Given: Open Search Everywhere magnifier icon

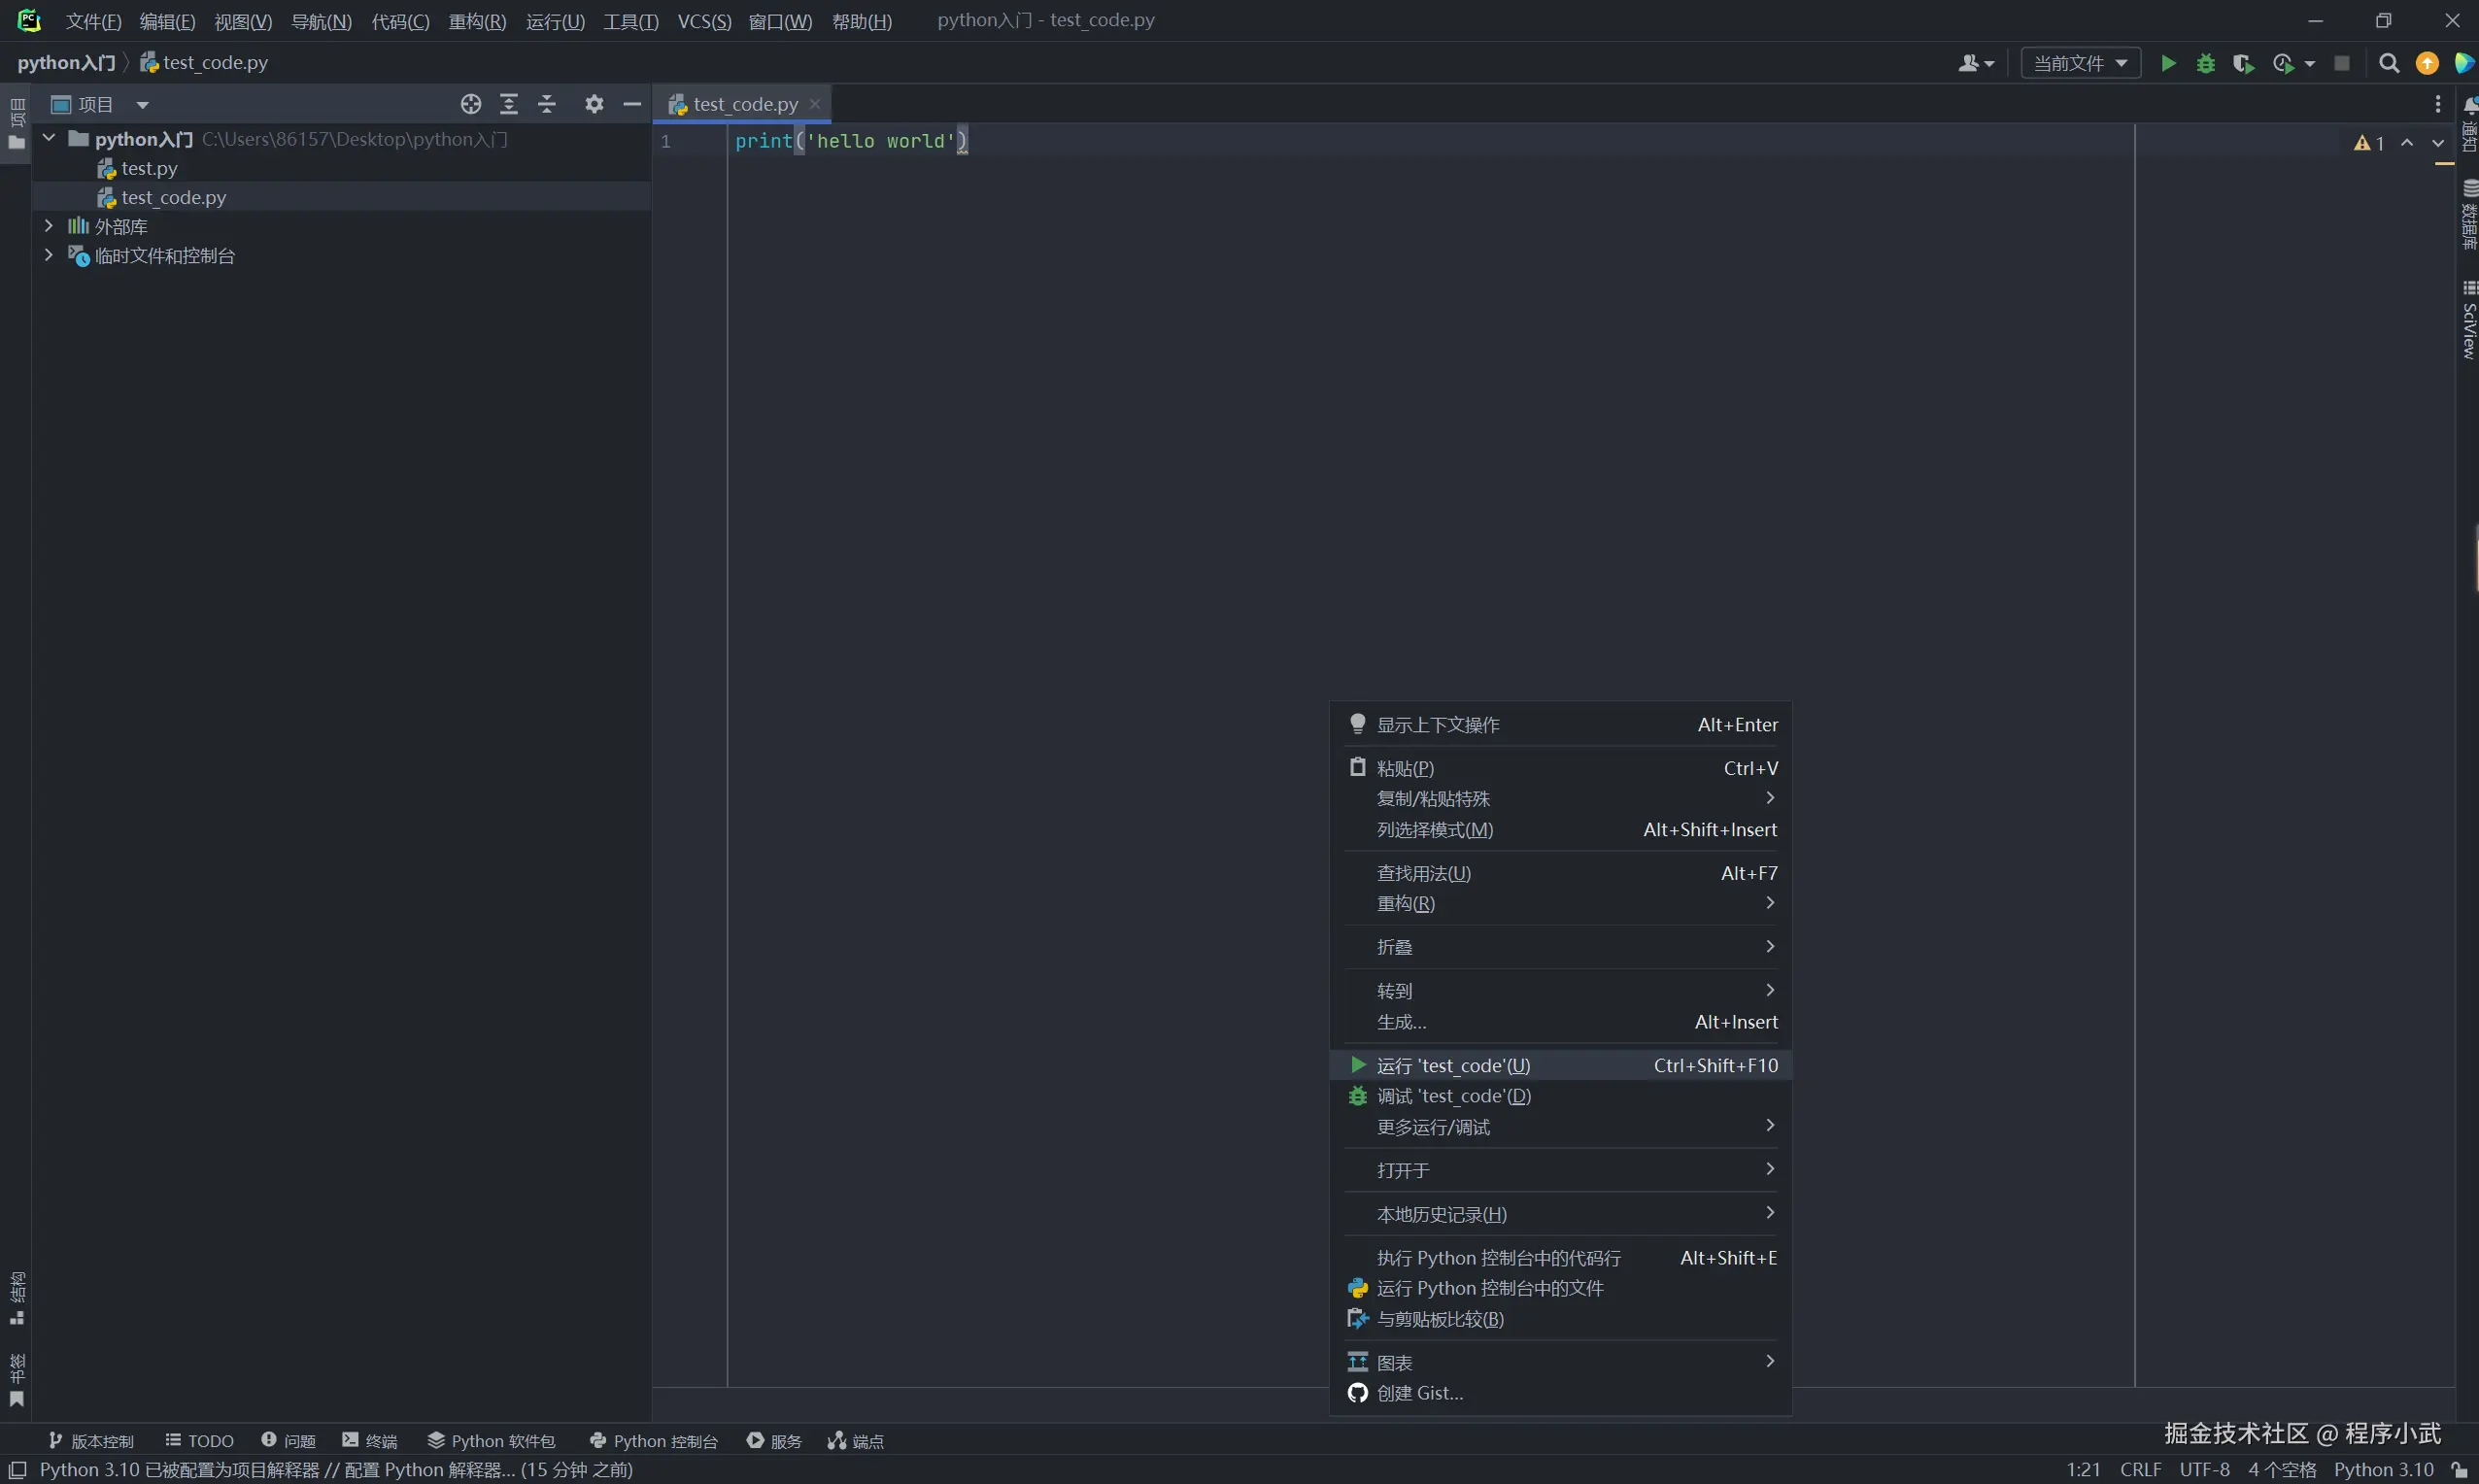Looking at the screenshot, I should pyautogui.click(x=2388, y=63).
